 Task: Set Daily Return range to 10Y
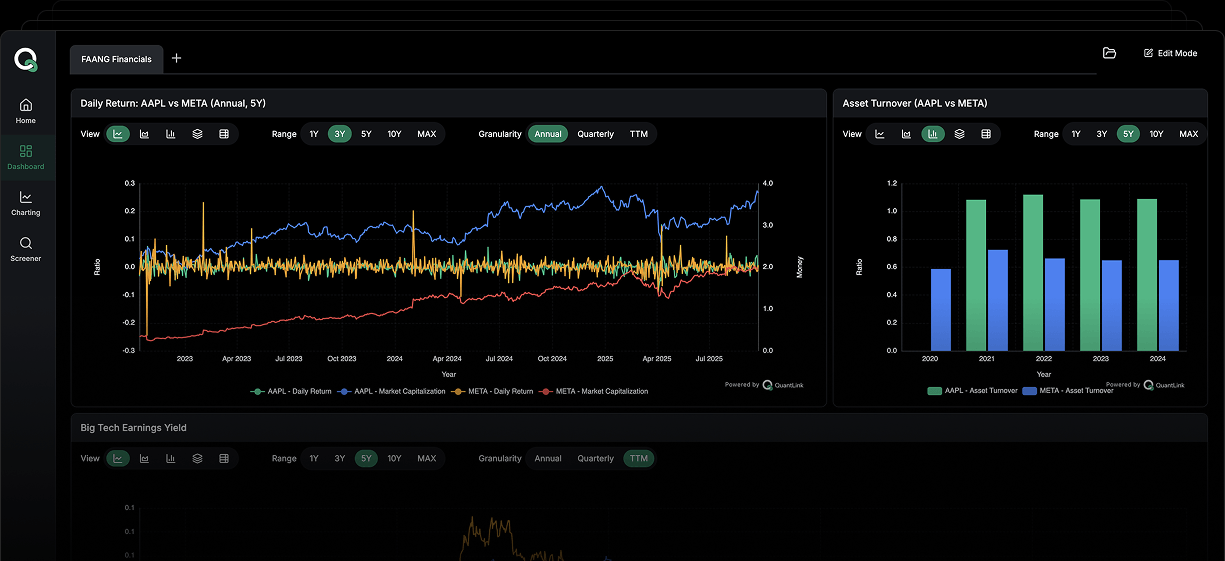[x=394, y=134]
